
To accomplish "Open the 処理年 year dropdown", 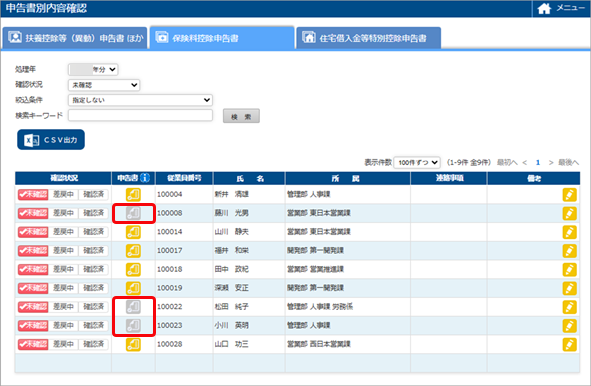I will [x=93, y=69].
